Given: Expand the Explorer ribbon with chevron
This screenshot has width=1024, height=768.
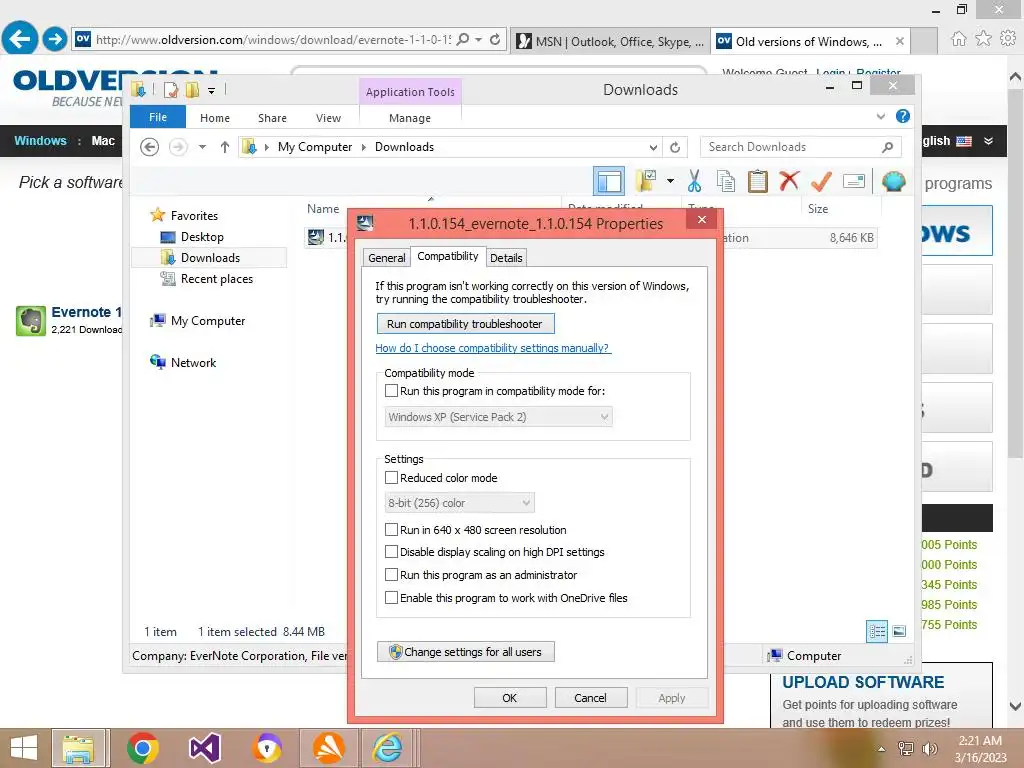Looking at the screenshot, I should [x=881, y=116].
